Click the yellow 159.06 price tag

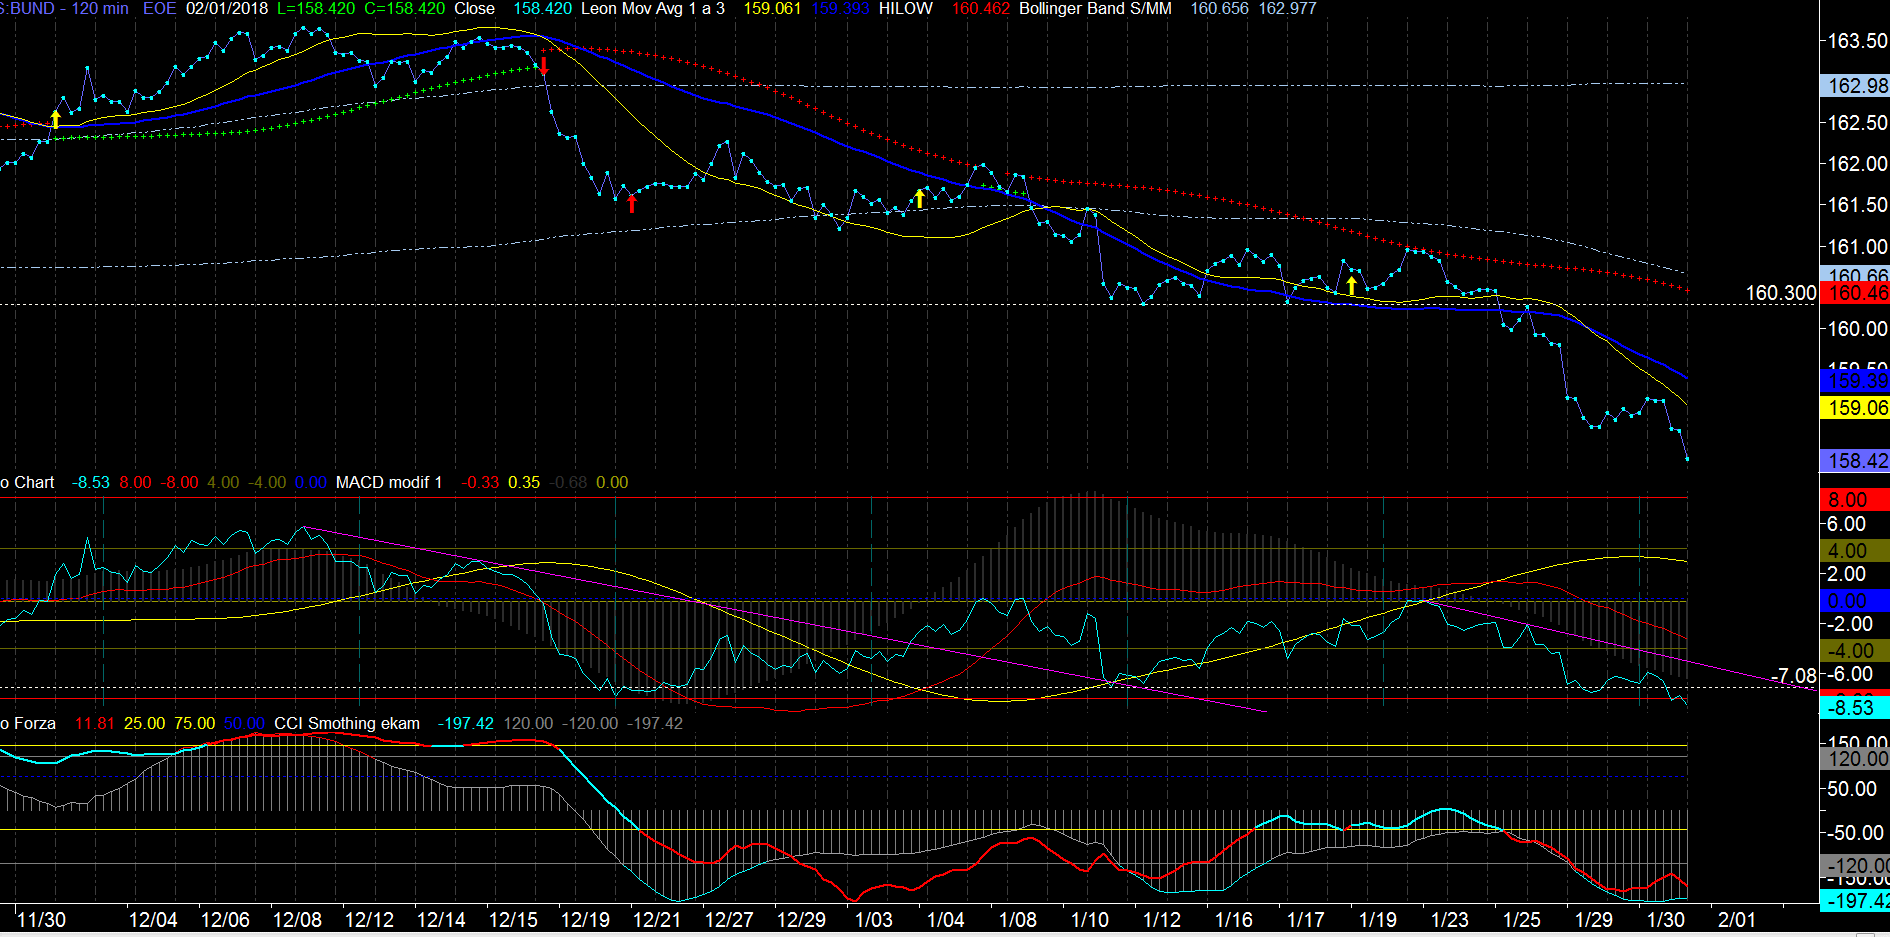[x=1855, y=408]
